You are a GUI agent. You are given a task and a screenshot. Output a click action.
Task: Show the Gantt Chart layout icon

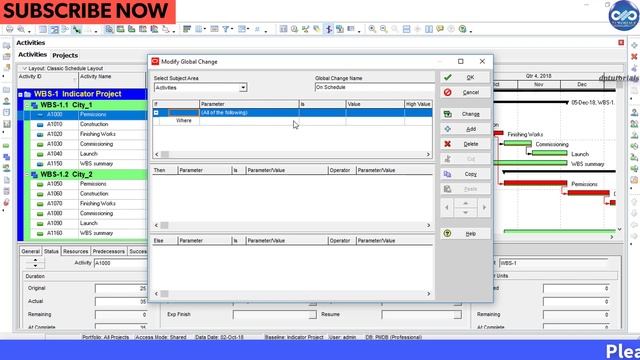[x=54, y=29]
